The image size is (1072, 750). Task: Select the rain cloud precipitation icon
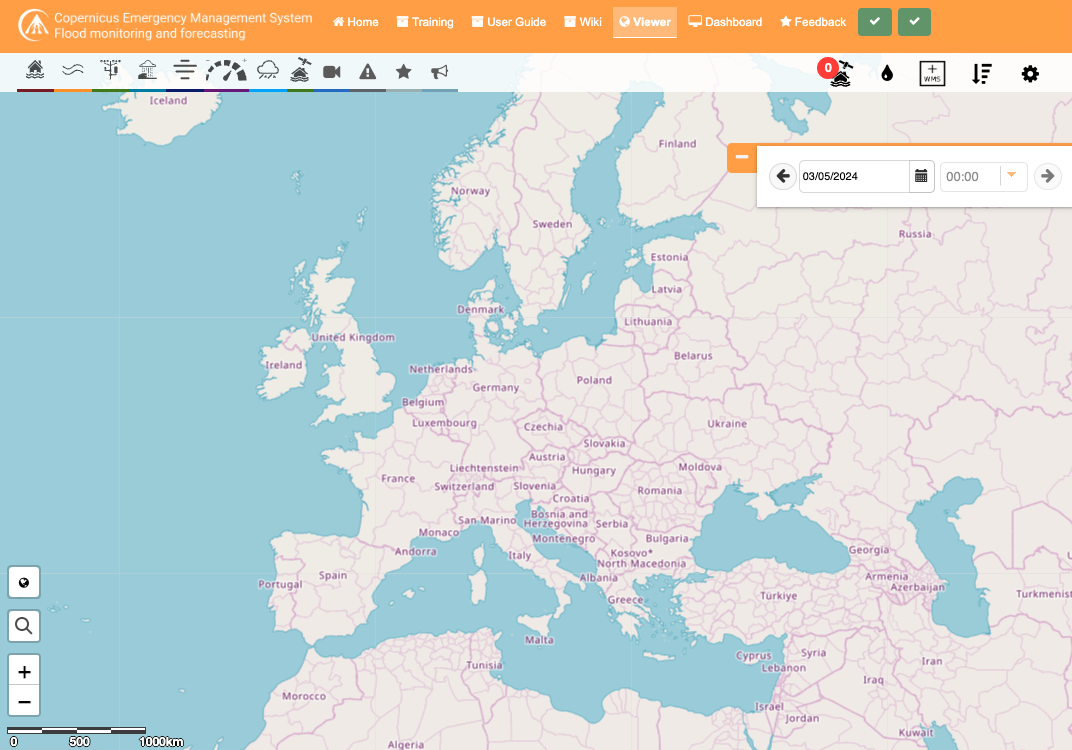(268, 71)
